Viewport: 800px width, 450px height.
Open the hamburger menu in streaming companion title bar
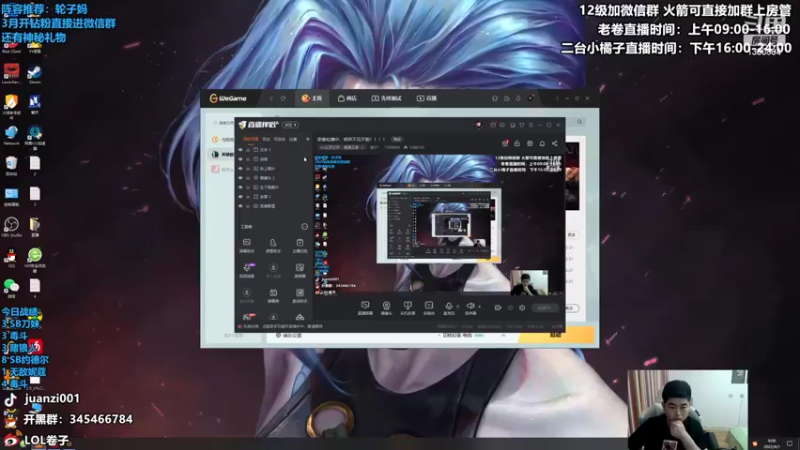click(x=531, y=125)
